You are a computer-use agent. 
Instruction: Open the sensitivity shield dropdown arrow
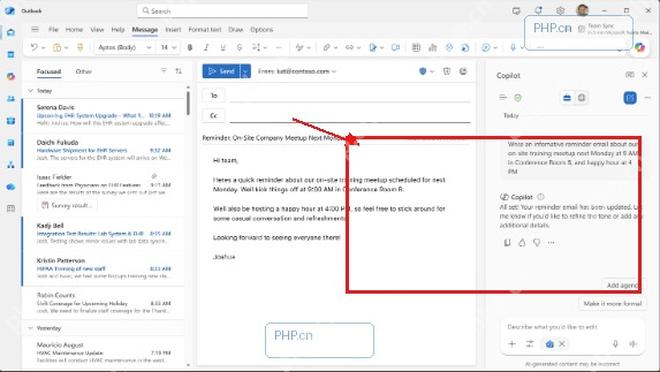point(432,72)
